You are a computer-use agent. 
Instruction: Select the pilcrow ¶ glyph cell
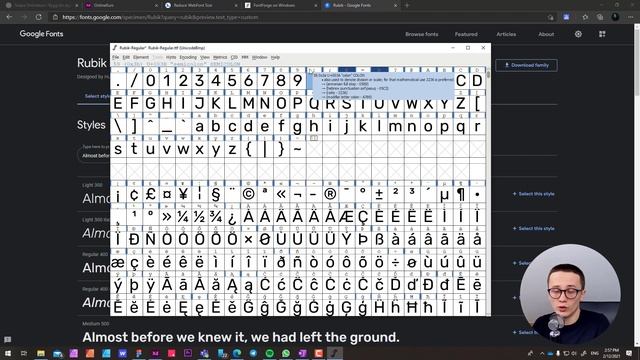tap(461, 194)
